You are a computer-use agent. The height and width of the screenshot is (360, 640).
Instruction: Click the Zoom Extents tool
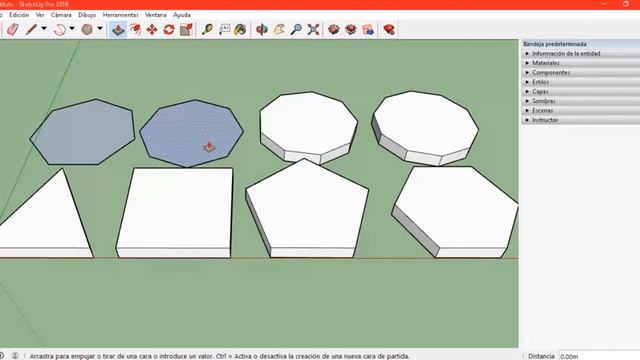tap(313, 29)
